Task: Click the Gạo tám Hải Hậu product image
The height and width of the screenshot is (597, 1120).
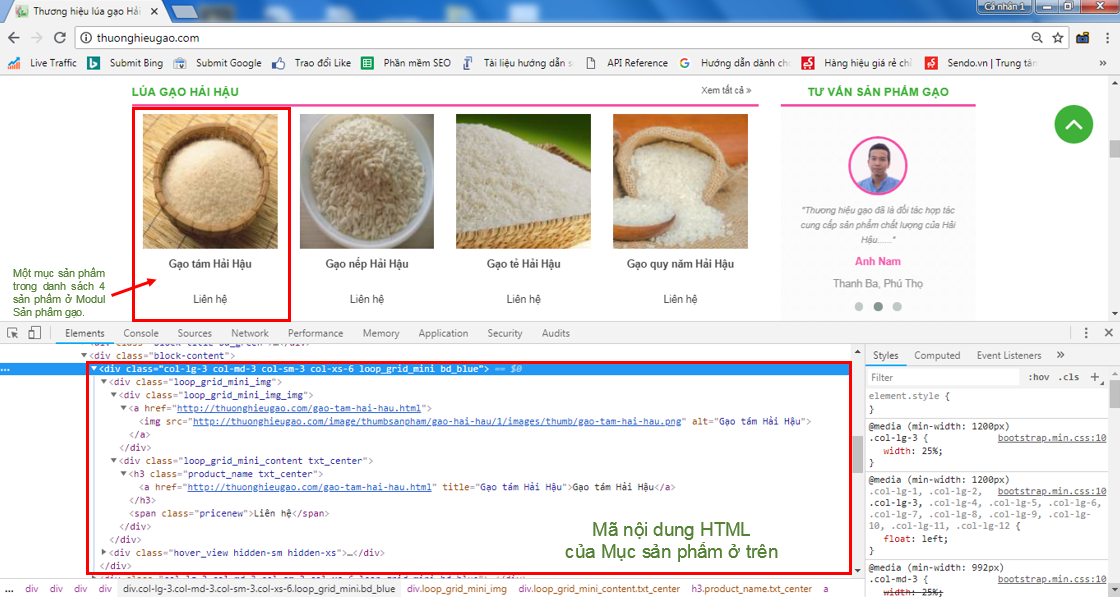Action: pos(210,181)
